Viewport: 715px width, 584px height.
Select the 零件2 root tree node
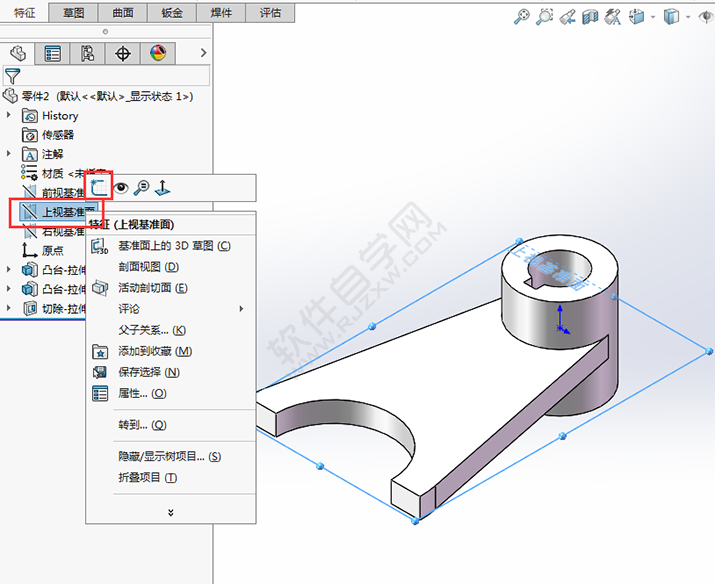pyautogui.click(x=98, y=96)
